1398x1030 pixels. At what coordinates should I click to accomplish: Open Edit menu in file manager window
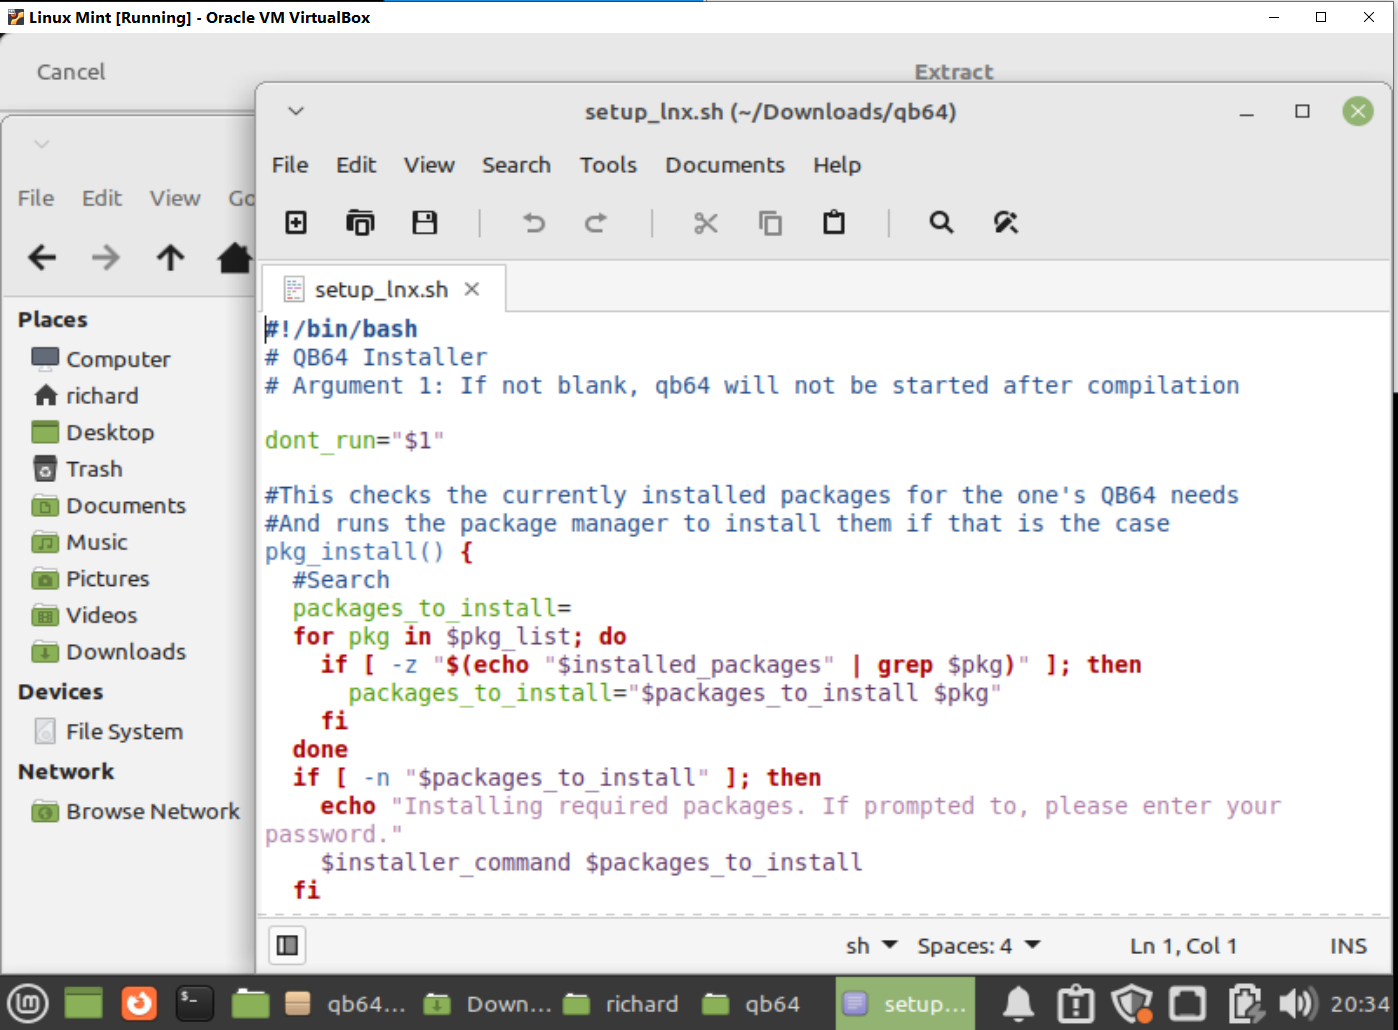102,198
